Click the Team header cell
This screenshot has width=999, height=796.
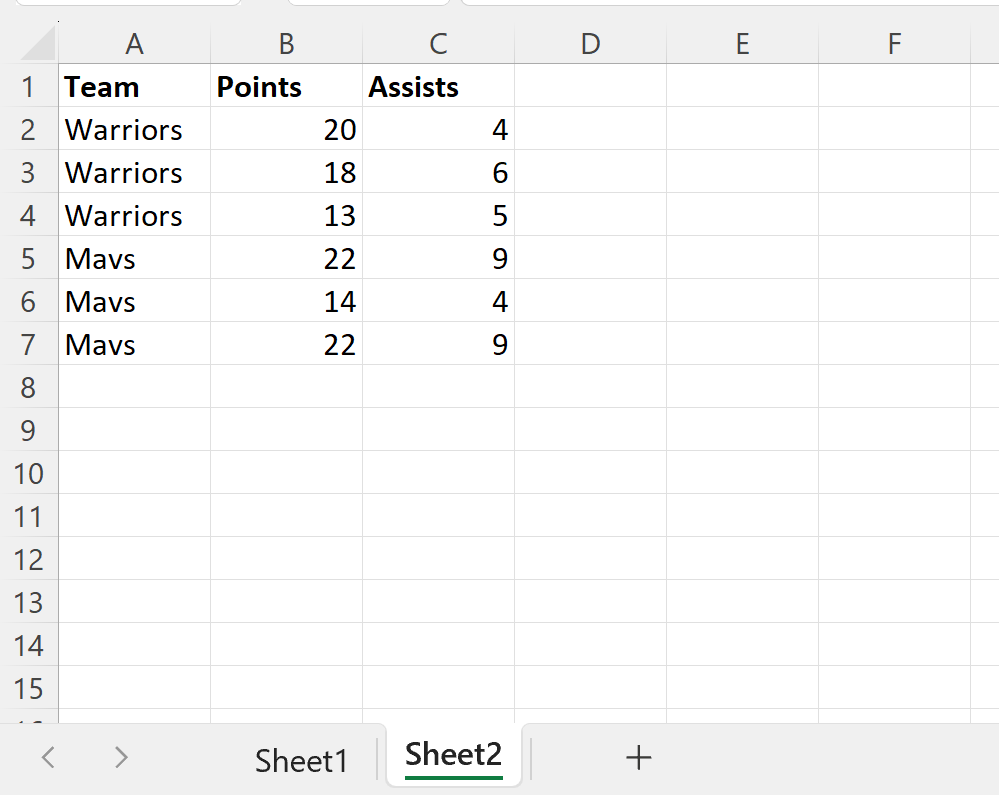click(x=134, y=86)
